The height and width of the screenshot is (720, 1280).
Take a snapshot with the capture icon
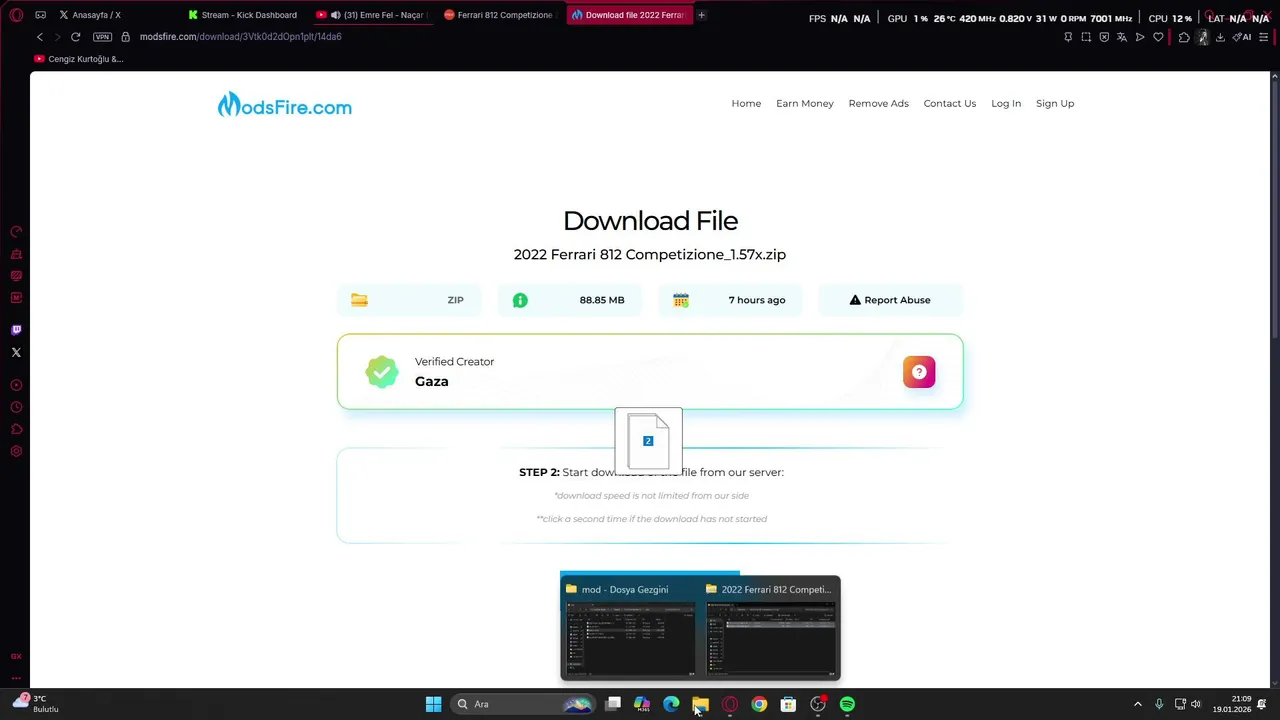tap(1086, 37)
